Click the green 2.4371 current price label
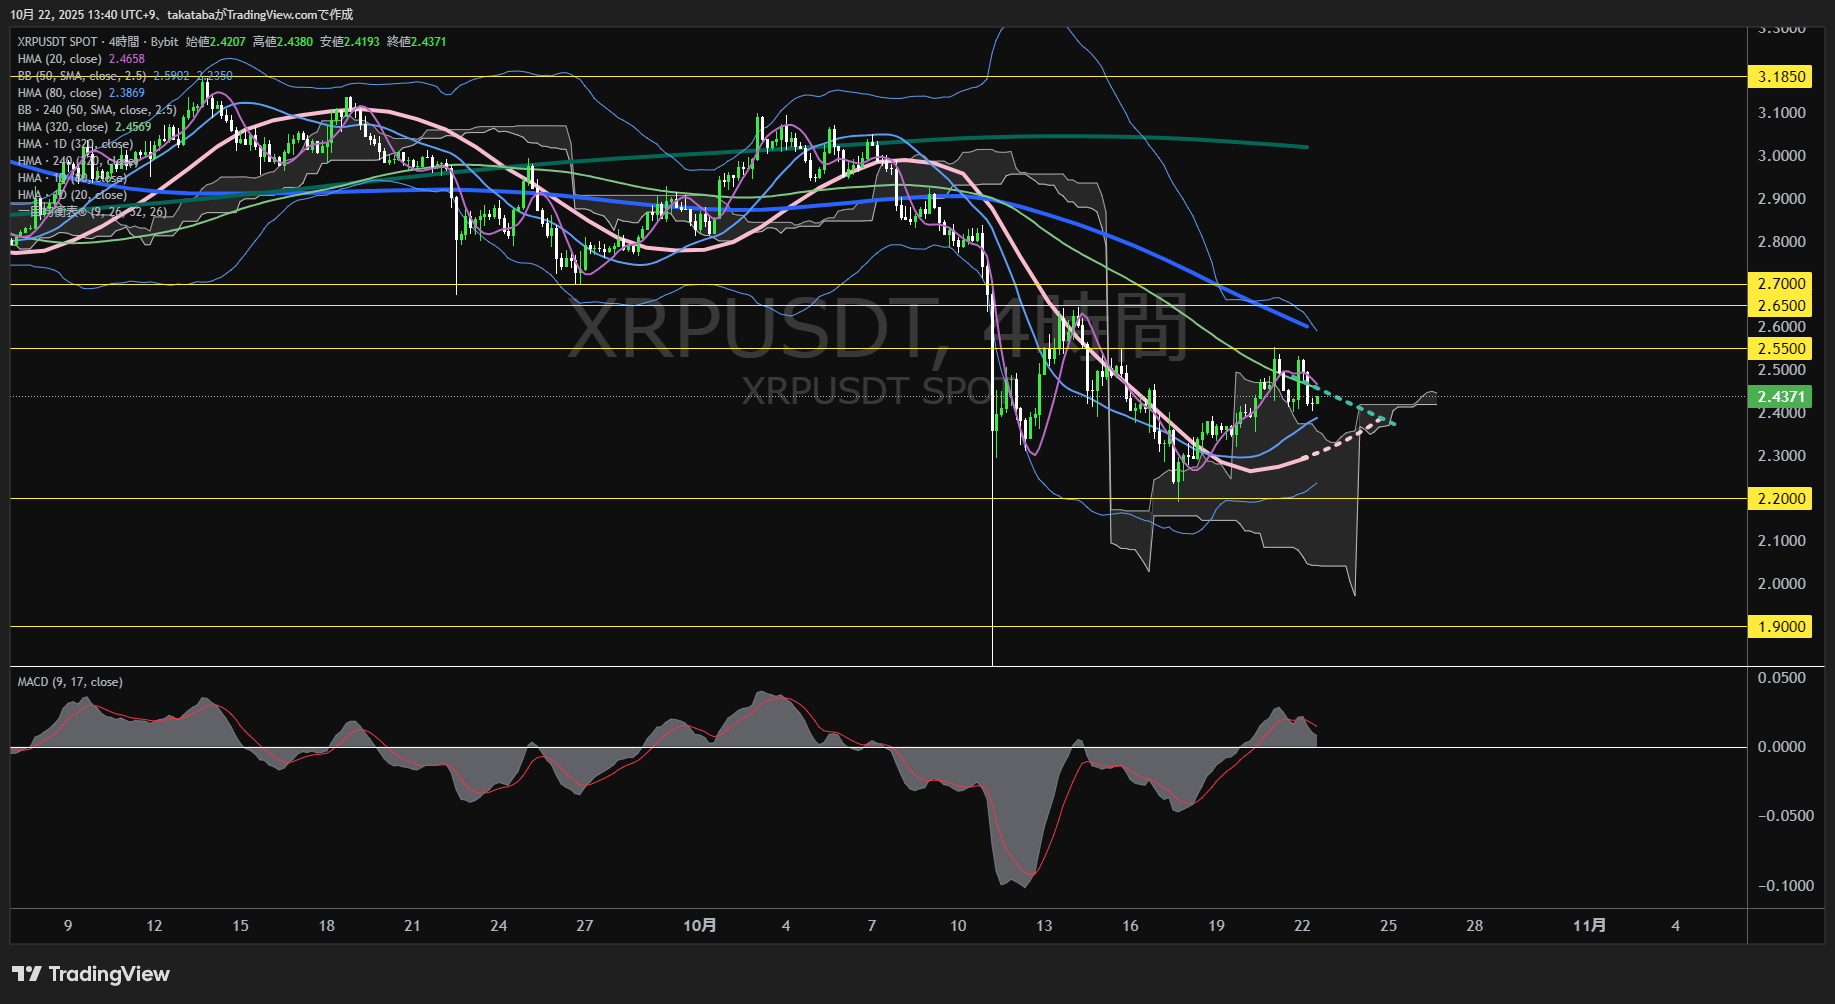The image size is (1835, 1004). (x=1780, y=397)
